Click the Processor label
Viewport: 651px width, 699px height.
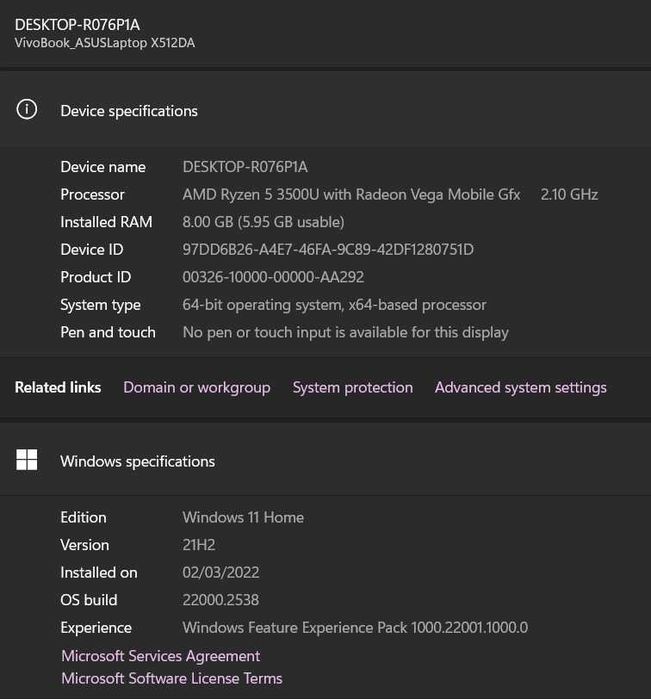(92, 194)
